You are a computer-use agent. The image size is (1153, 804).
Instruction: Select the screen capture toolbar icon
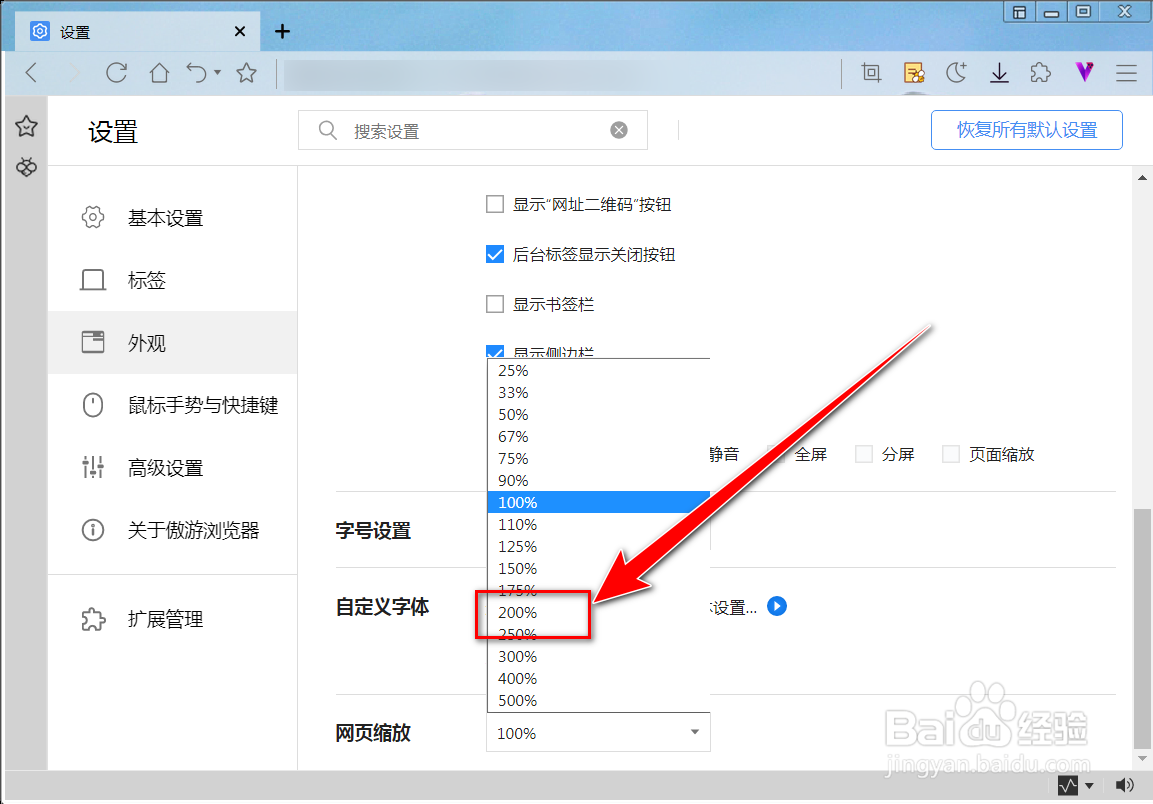[870, 72]
